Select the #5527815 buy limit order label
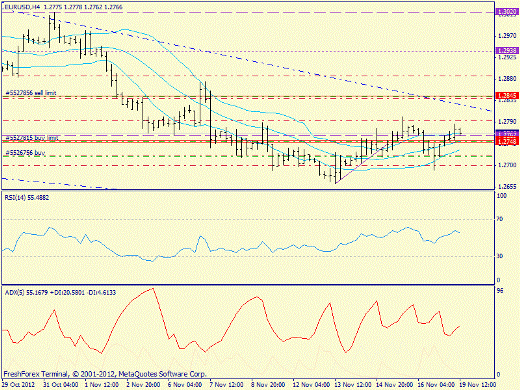This screenshot has width=520, height=390. tap(32, 138)
